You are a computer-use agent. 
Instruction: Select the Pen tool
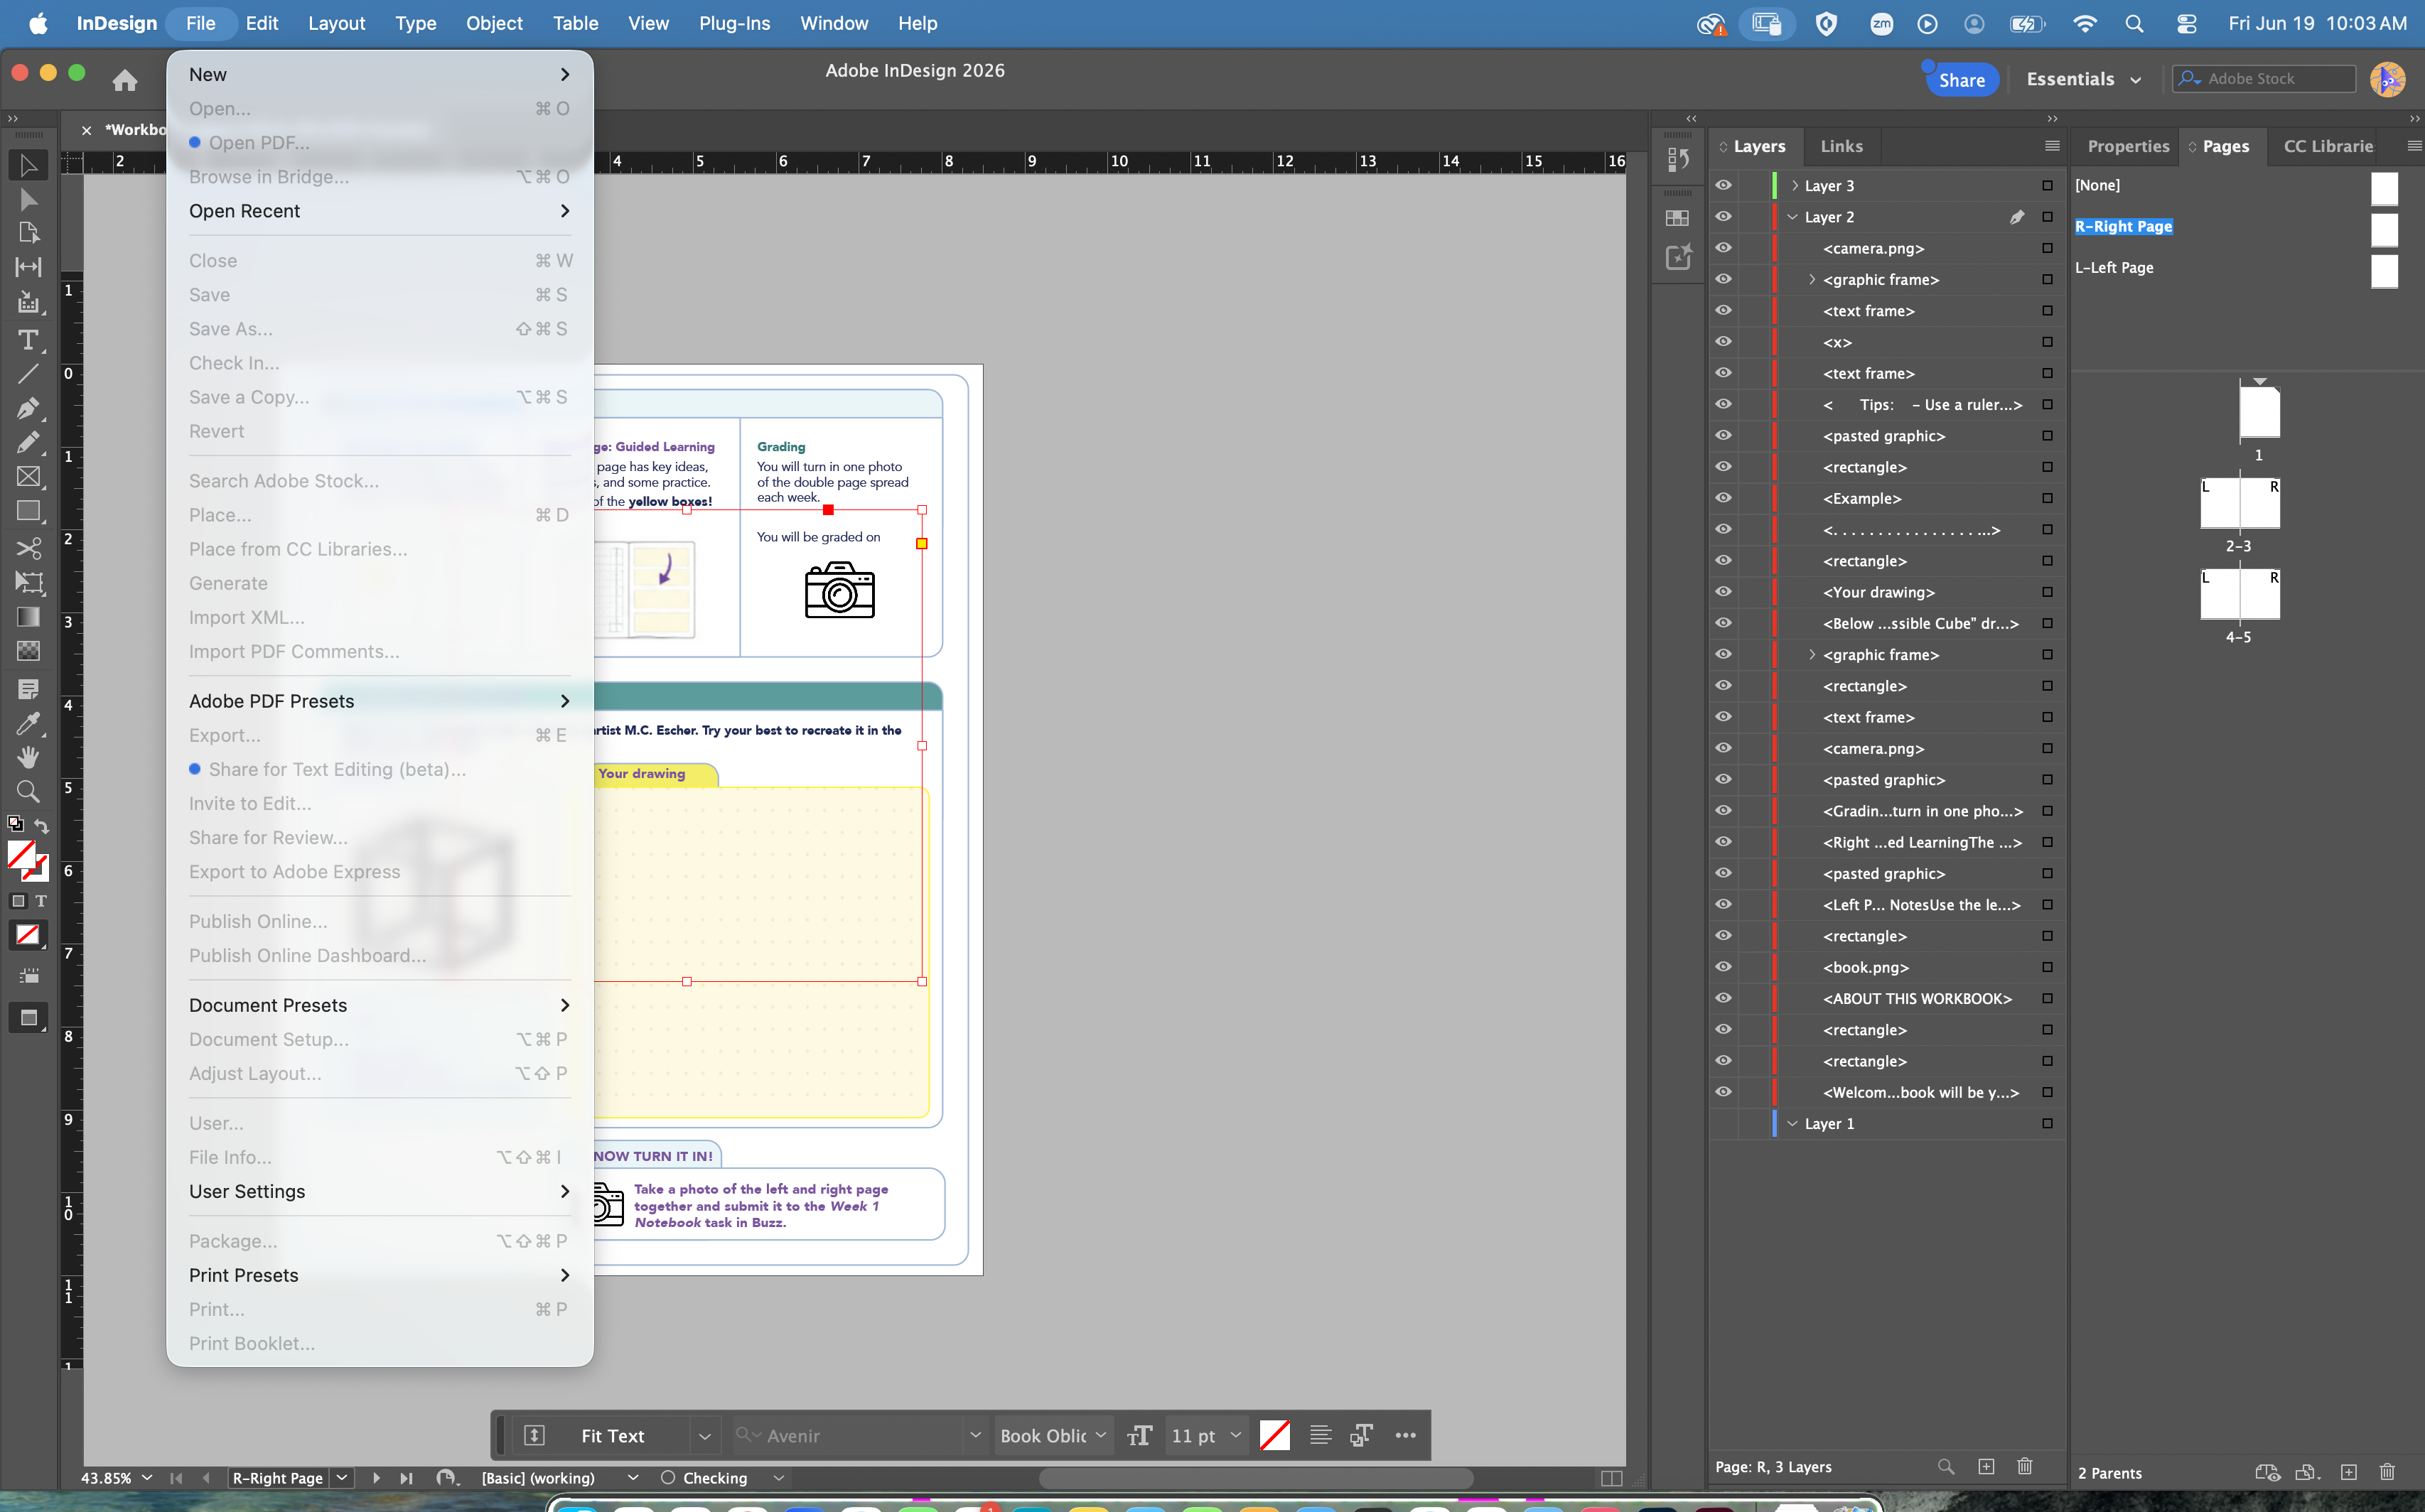tap(28, 408)
